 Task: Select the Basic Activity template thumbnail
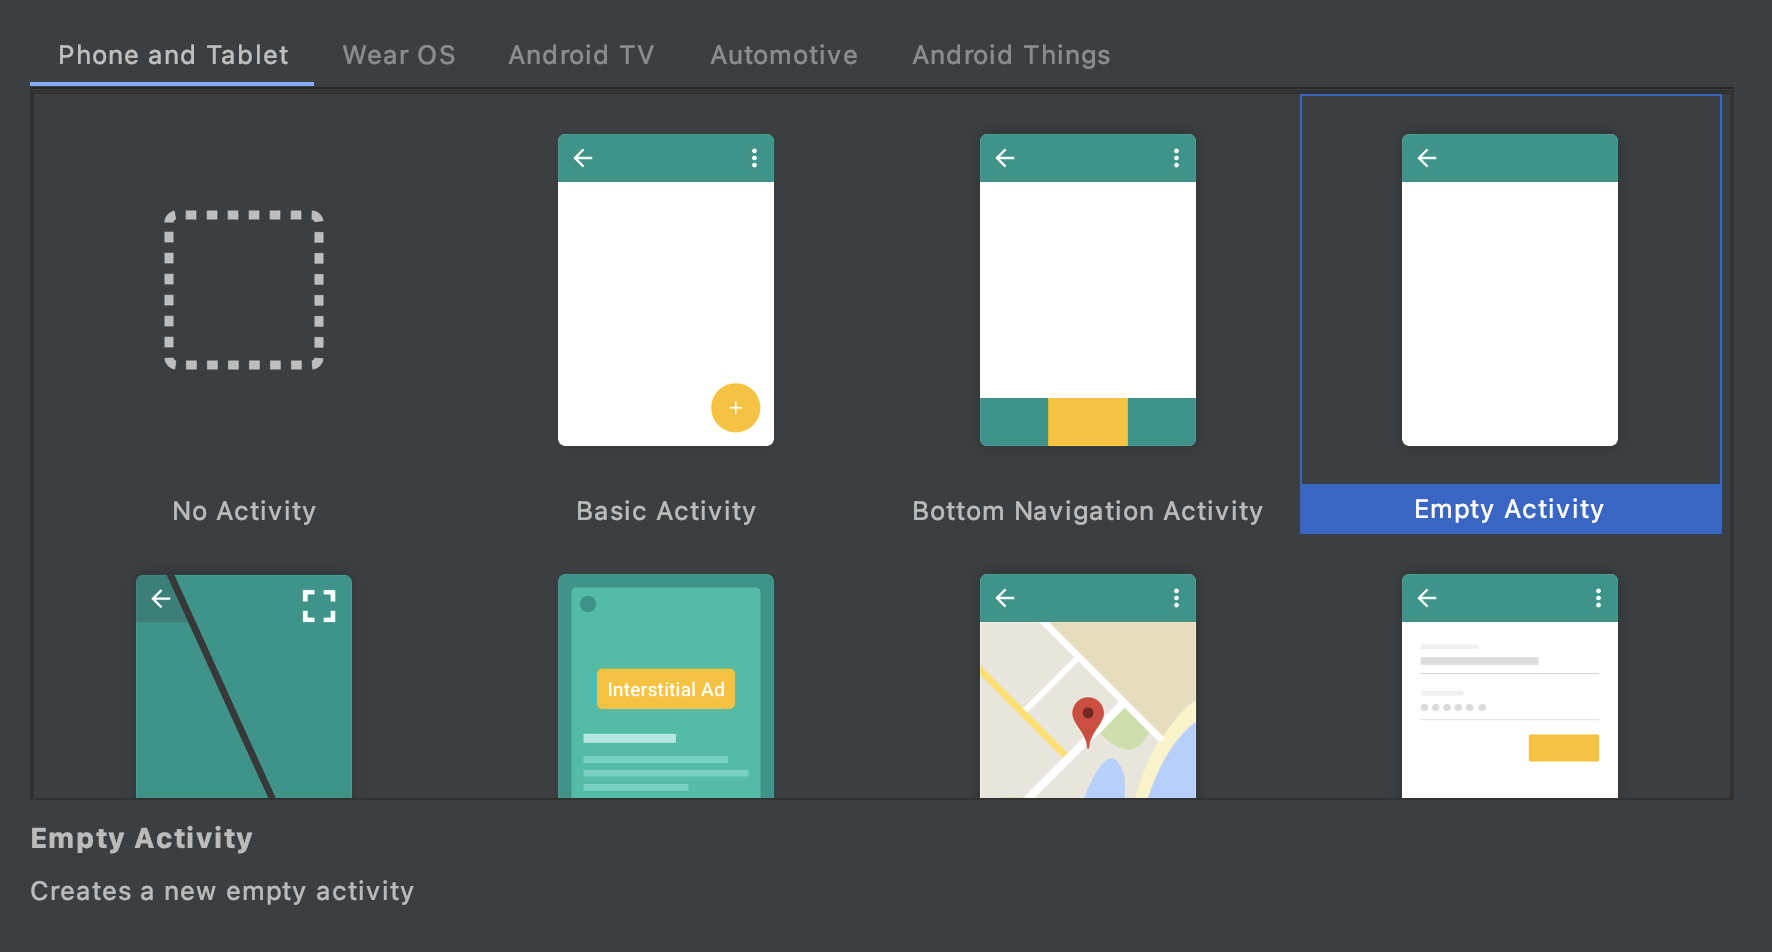click(666, 290)
